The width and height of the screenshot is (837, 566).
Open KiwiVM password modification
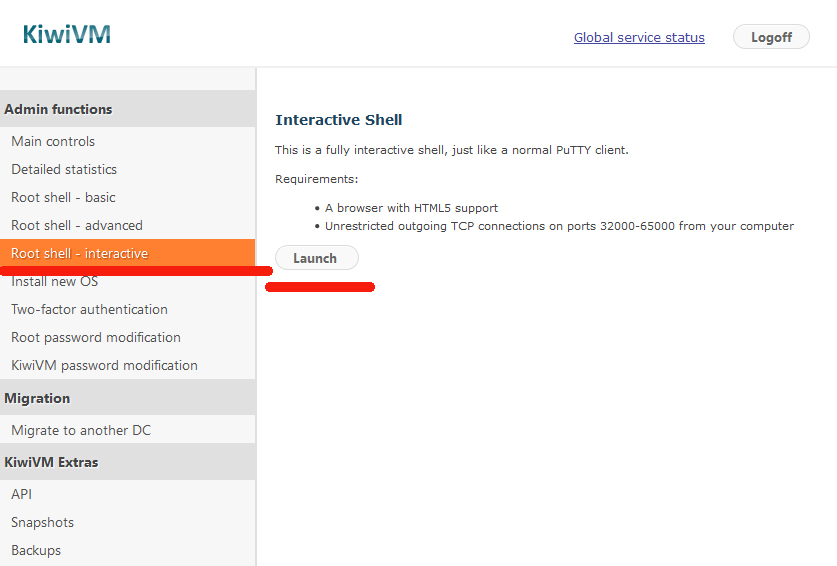point(104,365)
